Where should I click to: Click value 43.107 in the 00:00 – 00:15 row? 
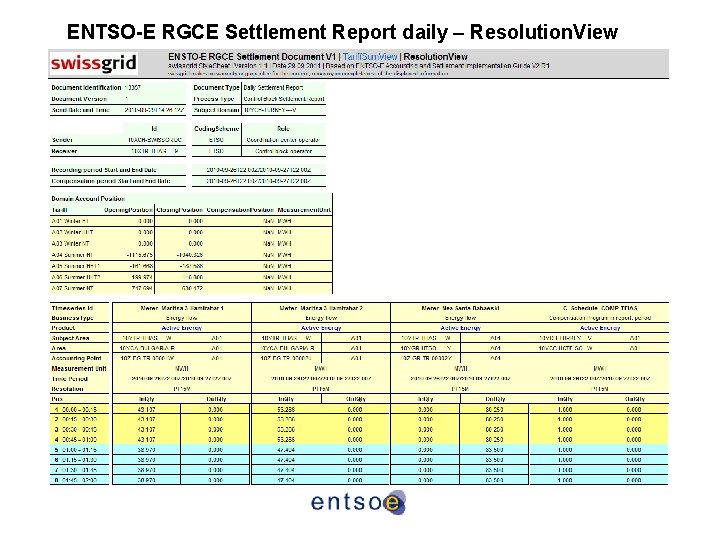(146, 409)
